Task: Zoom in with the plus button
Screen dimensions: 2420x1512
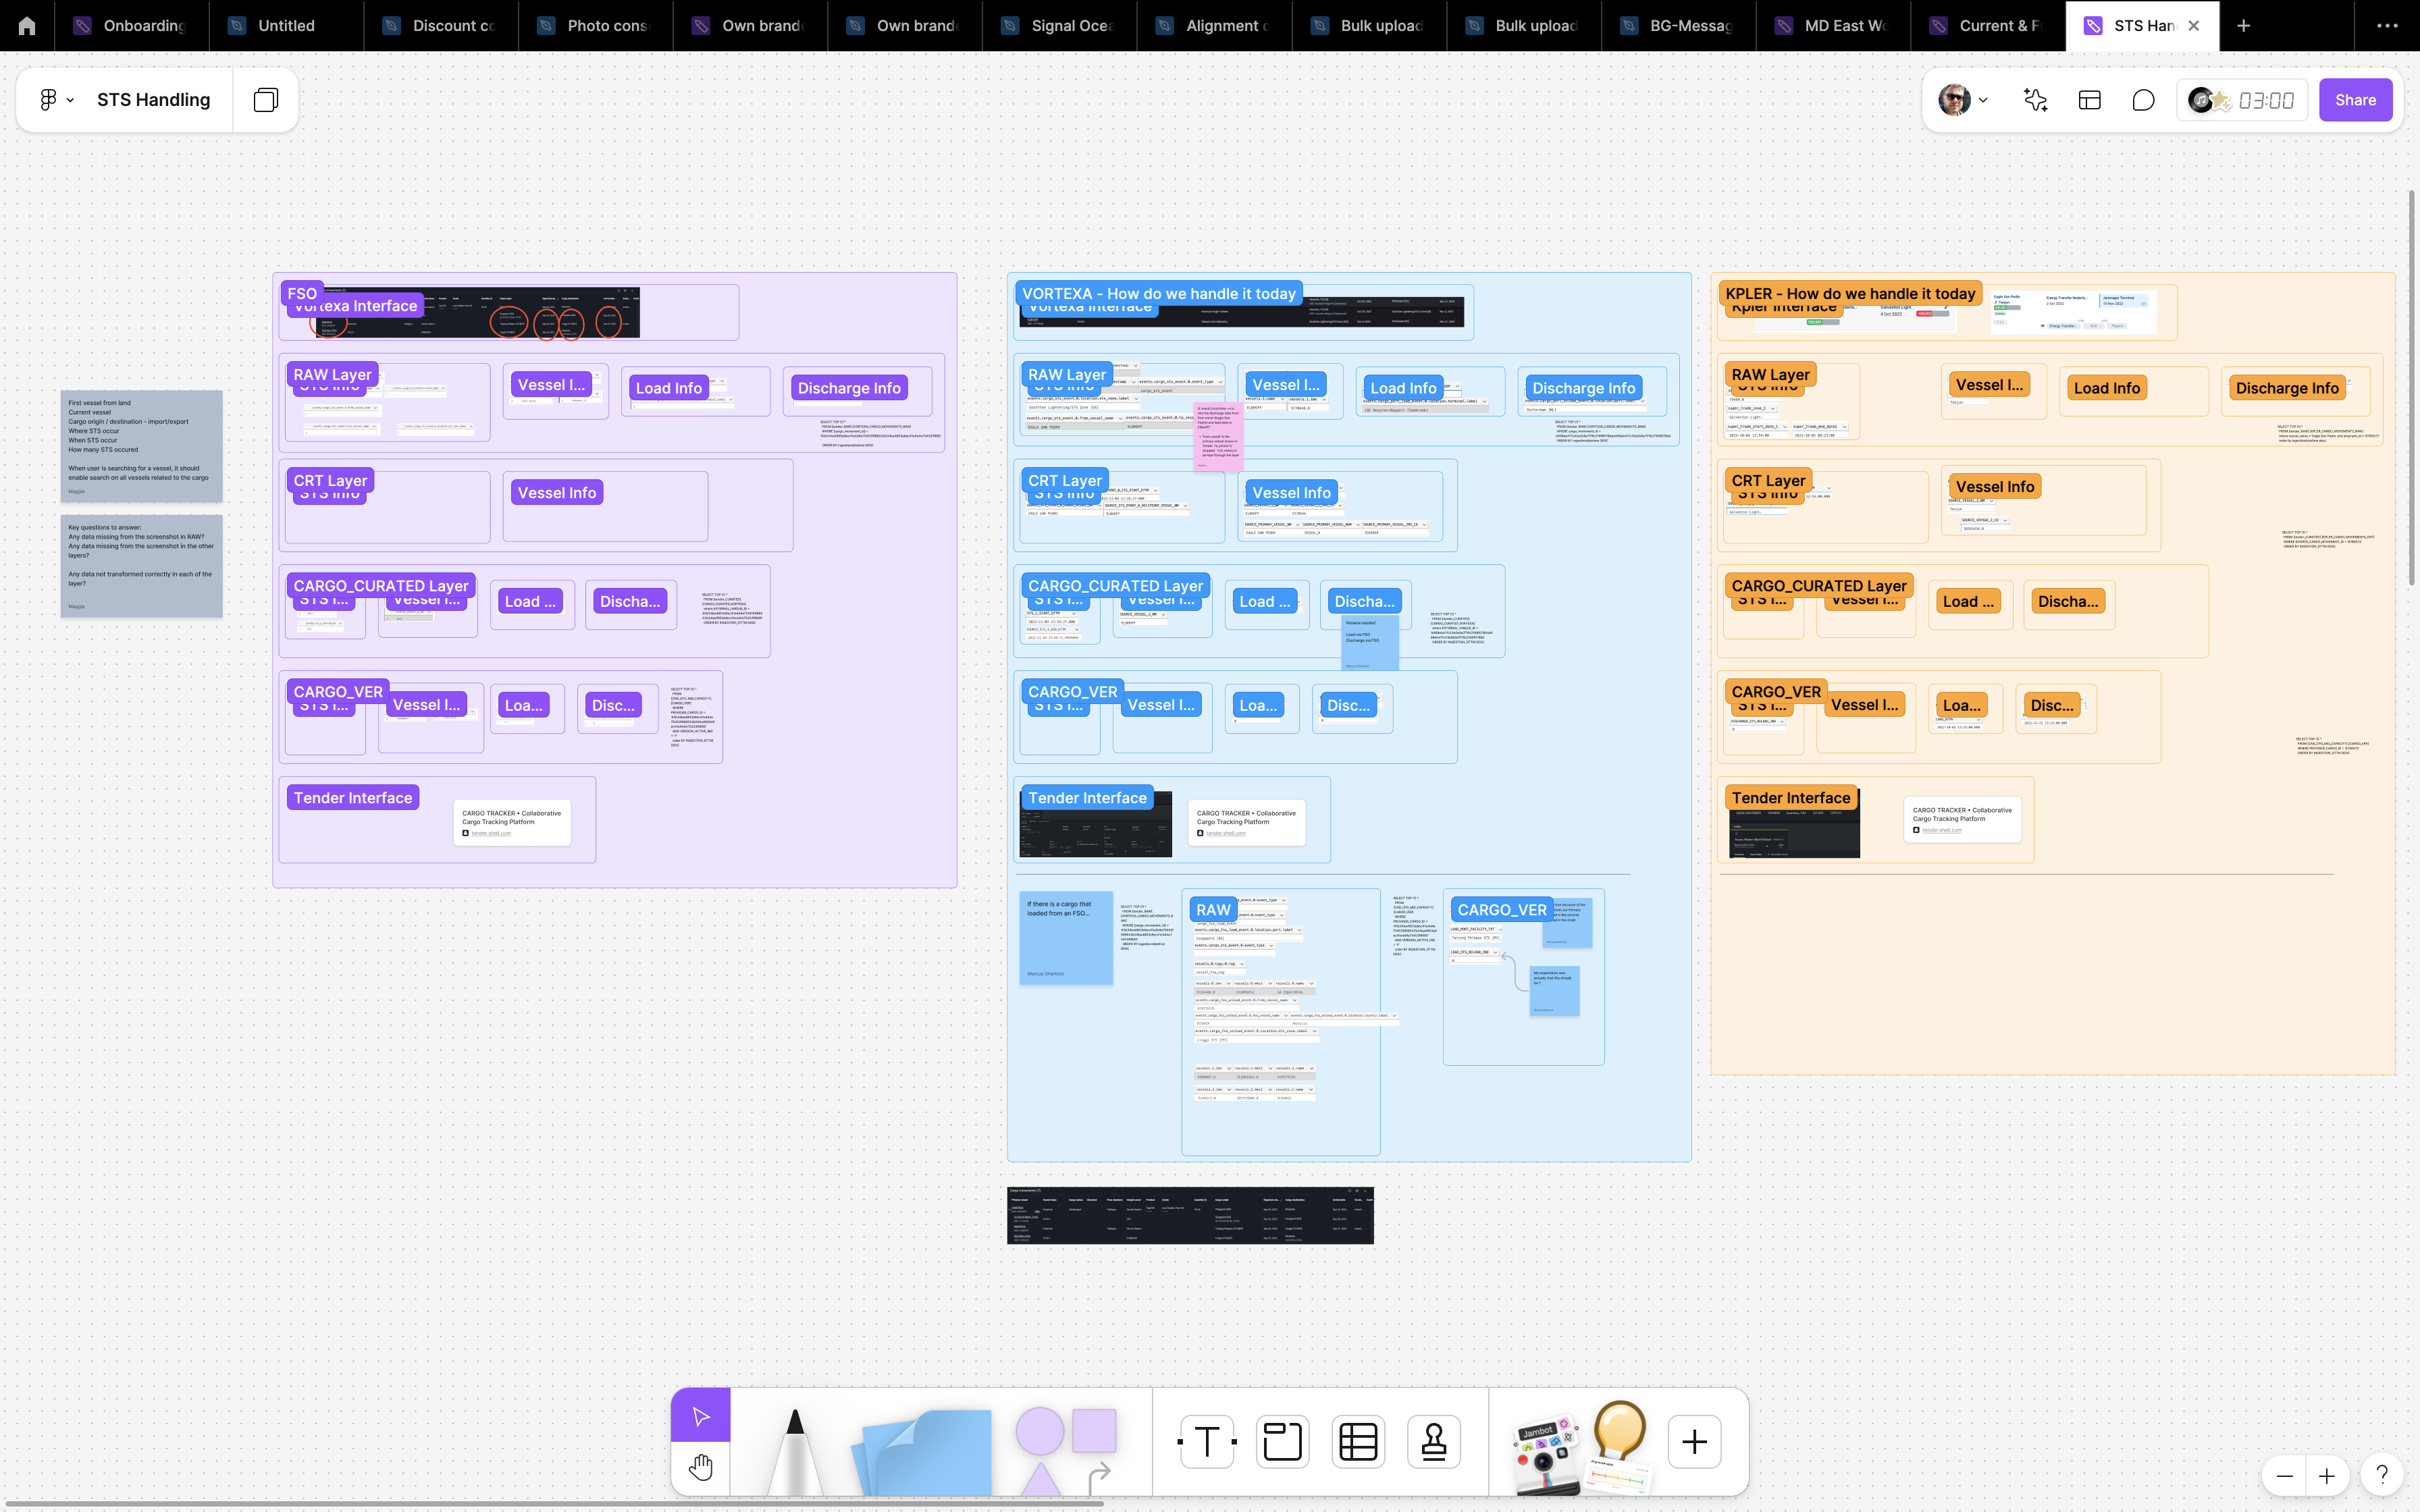Action: coord(2327,1476)
